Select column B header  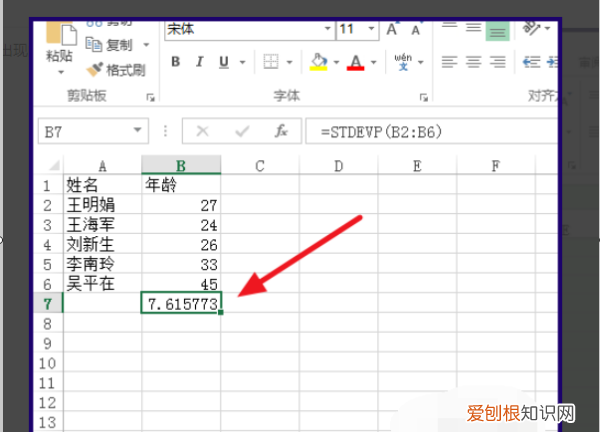(181, 165)
